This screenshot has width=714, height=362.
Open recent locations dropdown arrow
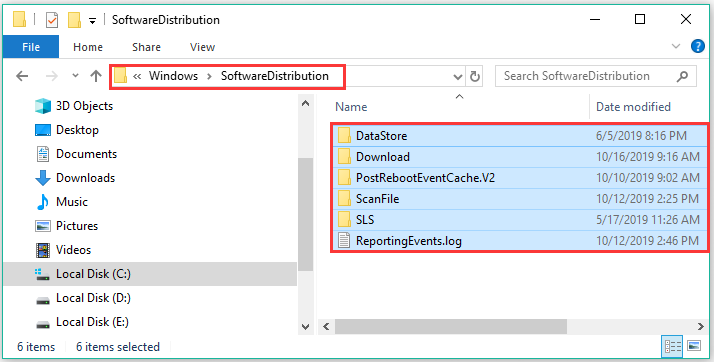click(76, 76)
